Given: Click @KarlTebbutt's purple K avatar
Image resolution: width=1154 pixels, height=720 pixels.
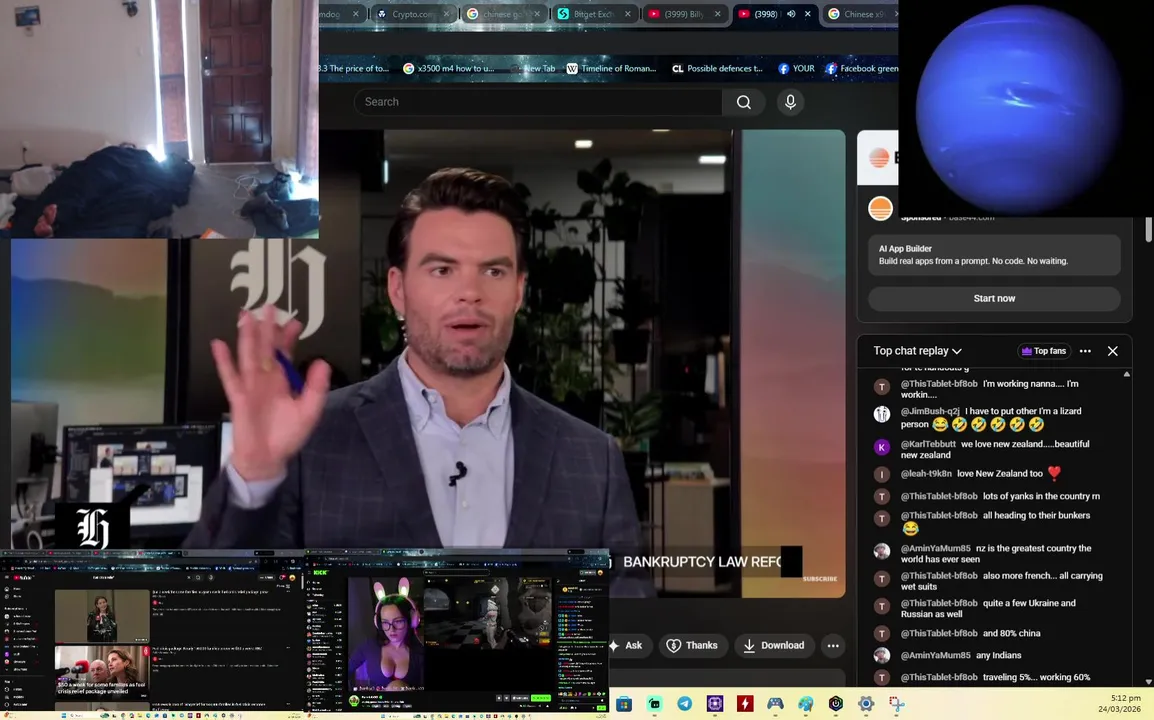Looking at the screenshot, I should [882, 447].
